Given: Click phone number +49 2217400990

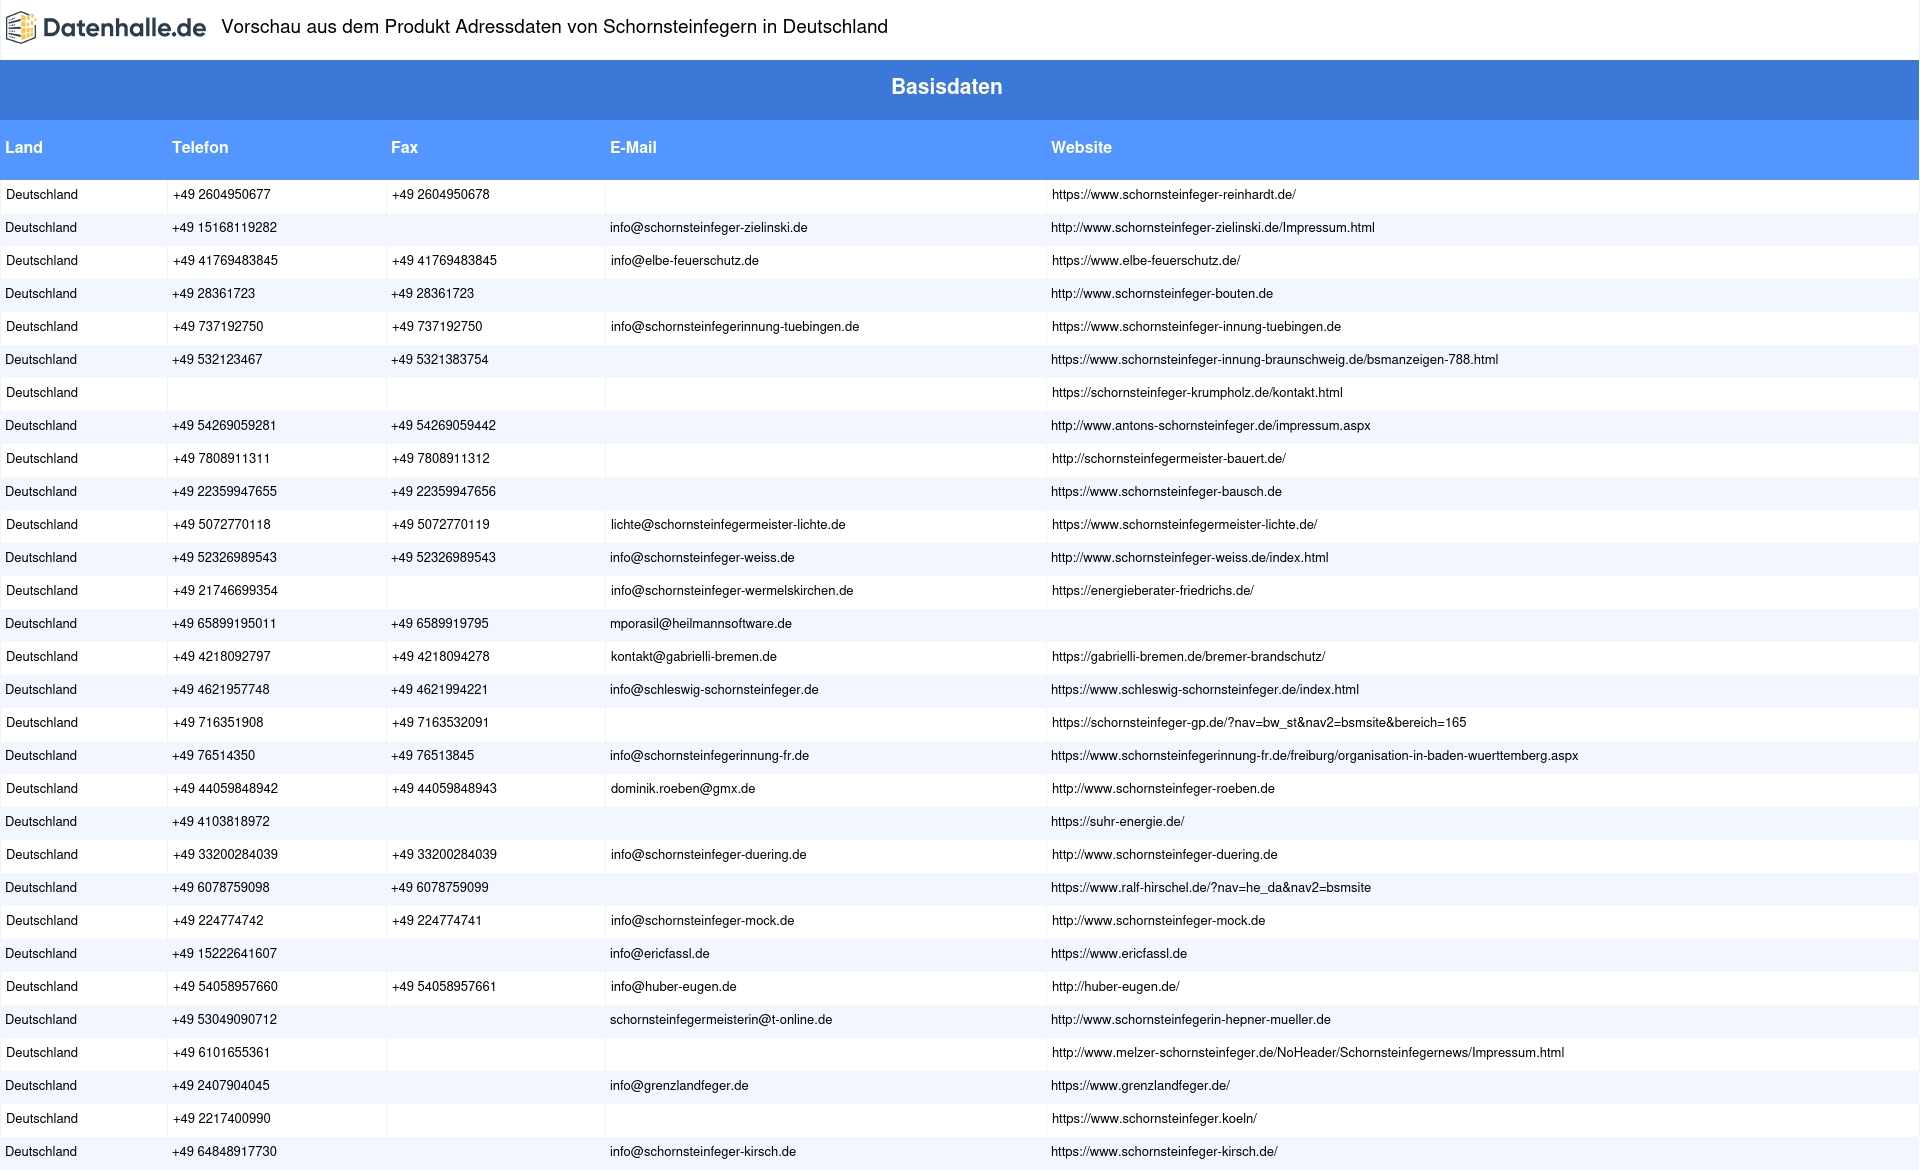Looking at the screenshot, I should coord(222,1119).
